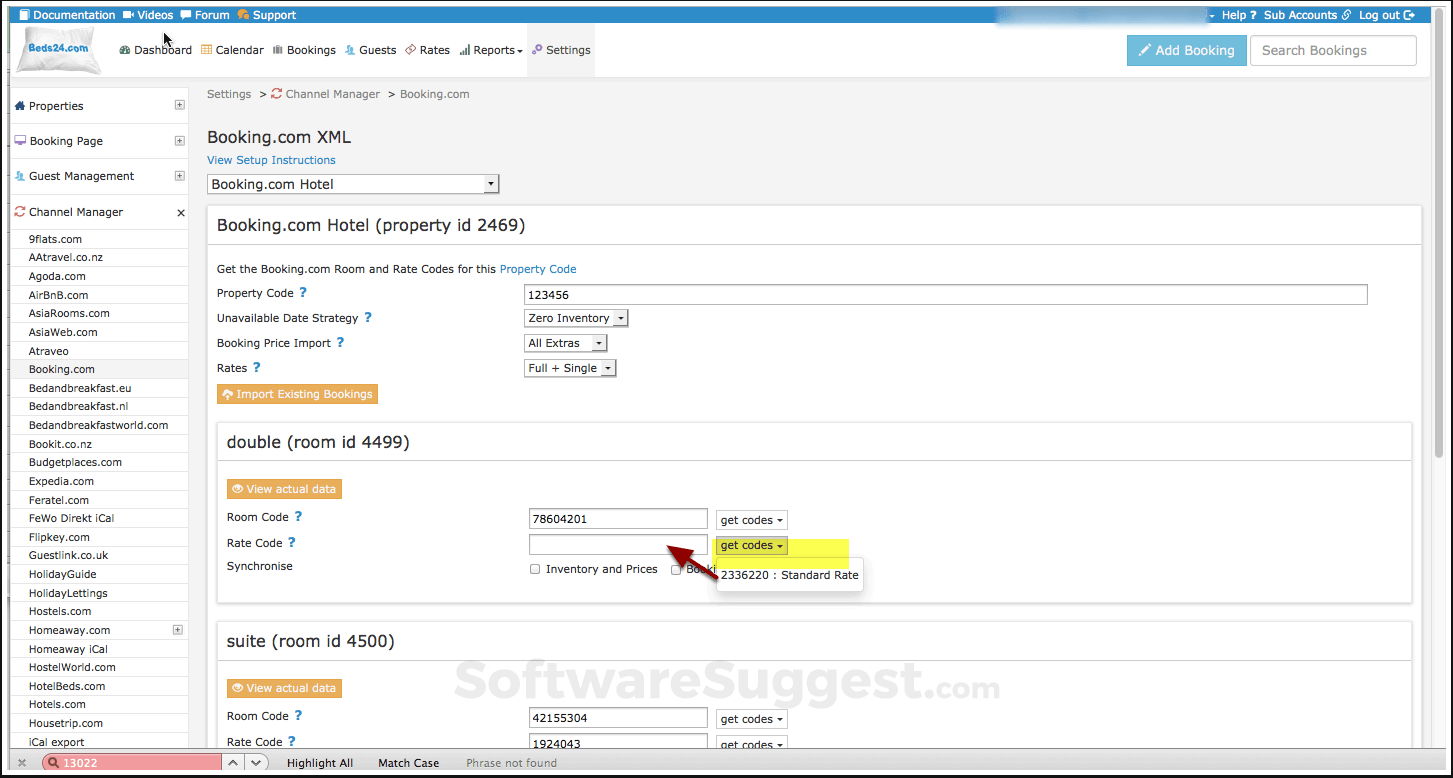Viewport: 1453px width, 778px height.
Task: Open get codes dropdown for double Room Code
Action: point(751,520)
